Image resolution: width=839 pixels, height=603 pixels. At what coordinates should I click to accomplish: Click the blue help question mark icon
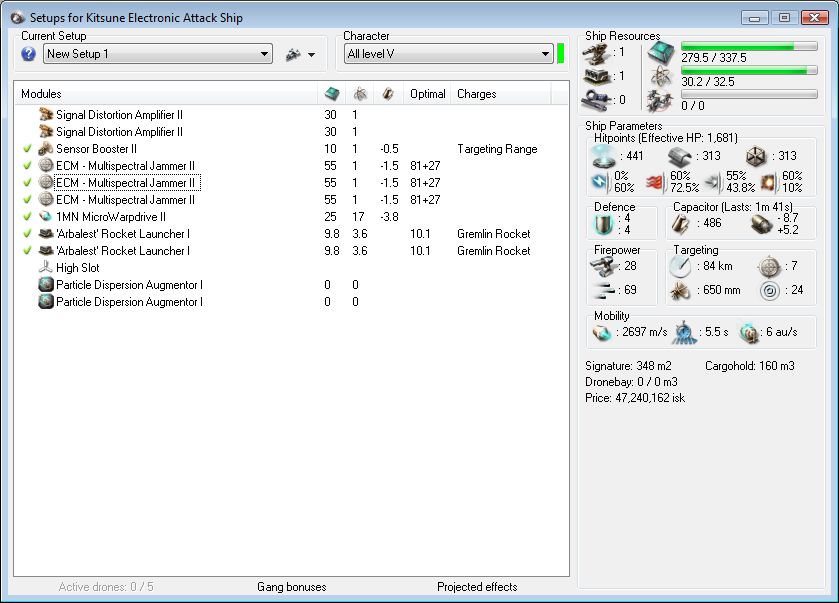pos(28,54)
